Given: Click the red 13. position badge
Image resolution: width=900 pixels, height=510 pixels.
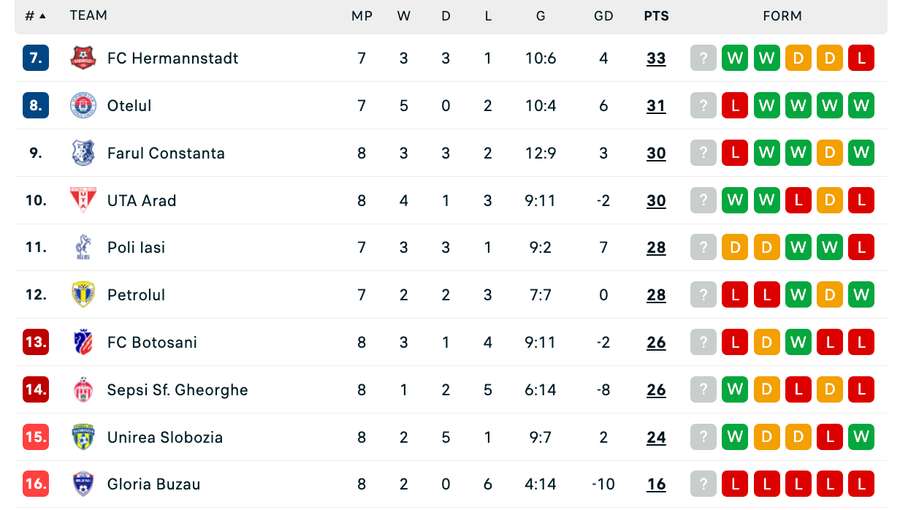Looking at the screenshot, I should point(36,342).
